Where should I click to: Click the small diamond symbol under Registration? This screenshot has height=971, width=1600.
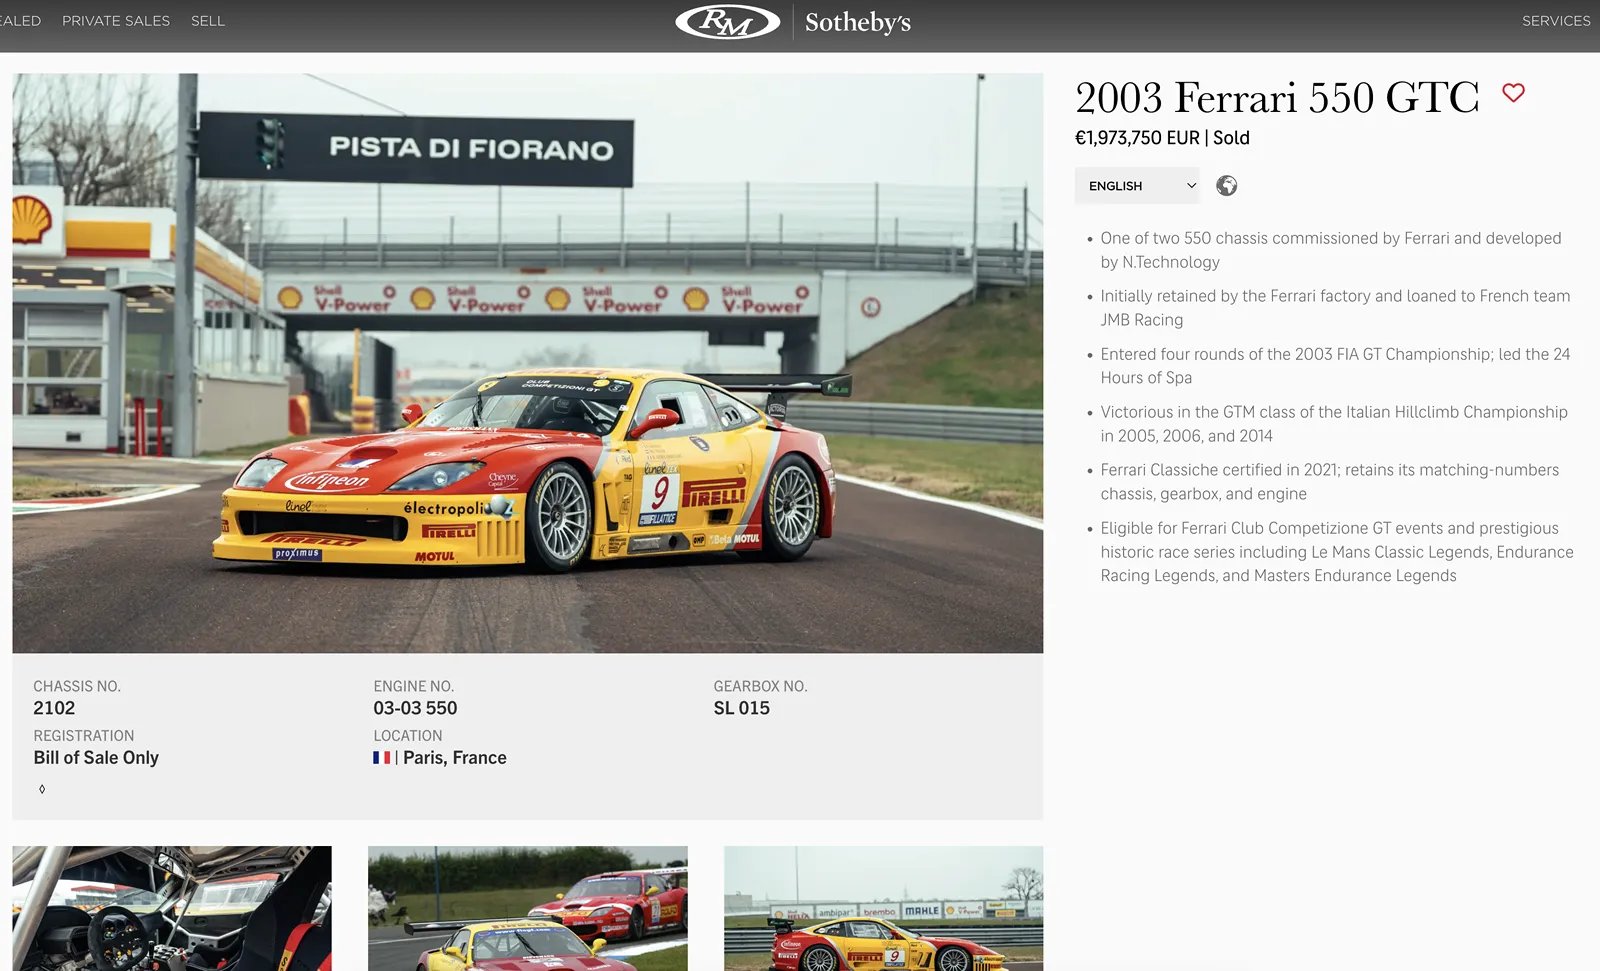(x=42, y=789)
